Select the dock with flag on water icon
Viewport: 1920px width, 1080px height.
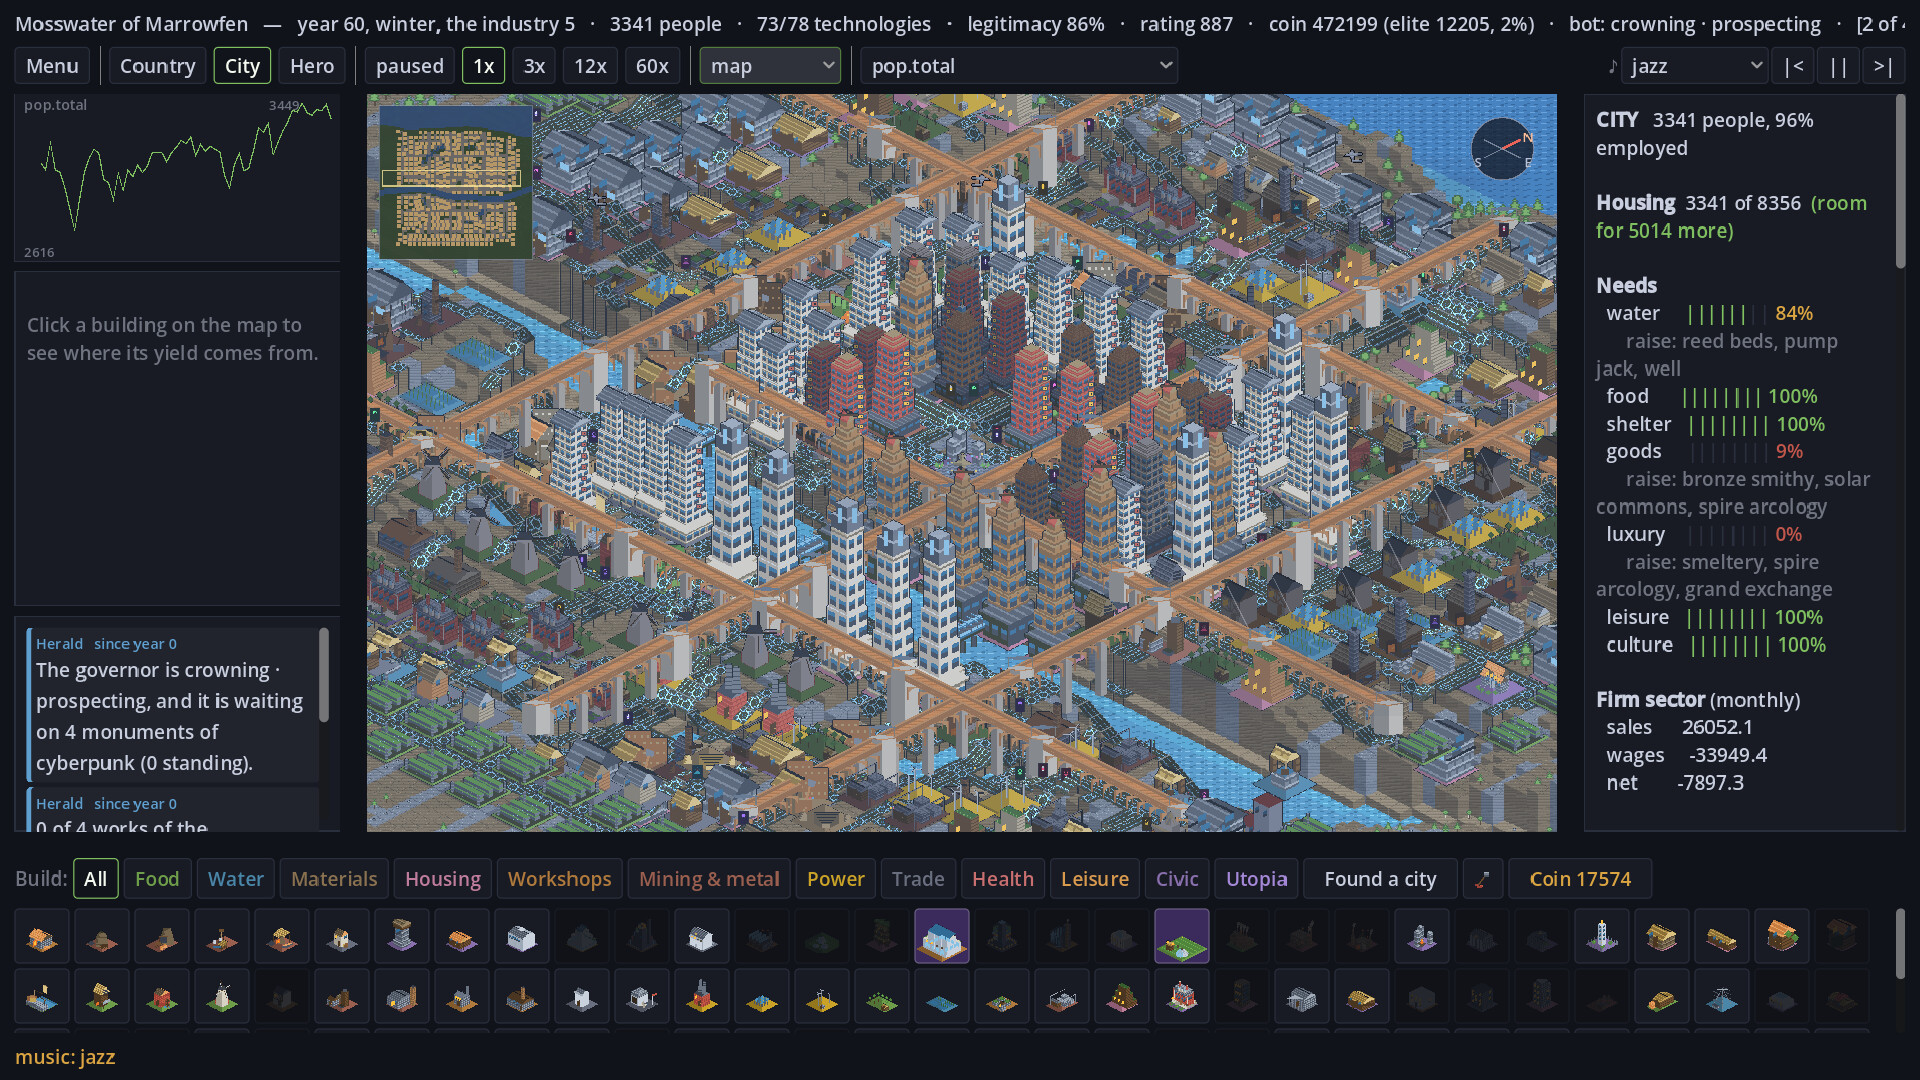point(42,996)
